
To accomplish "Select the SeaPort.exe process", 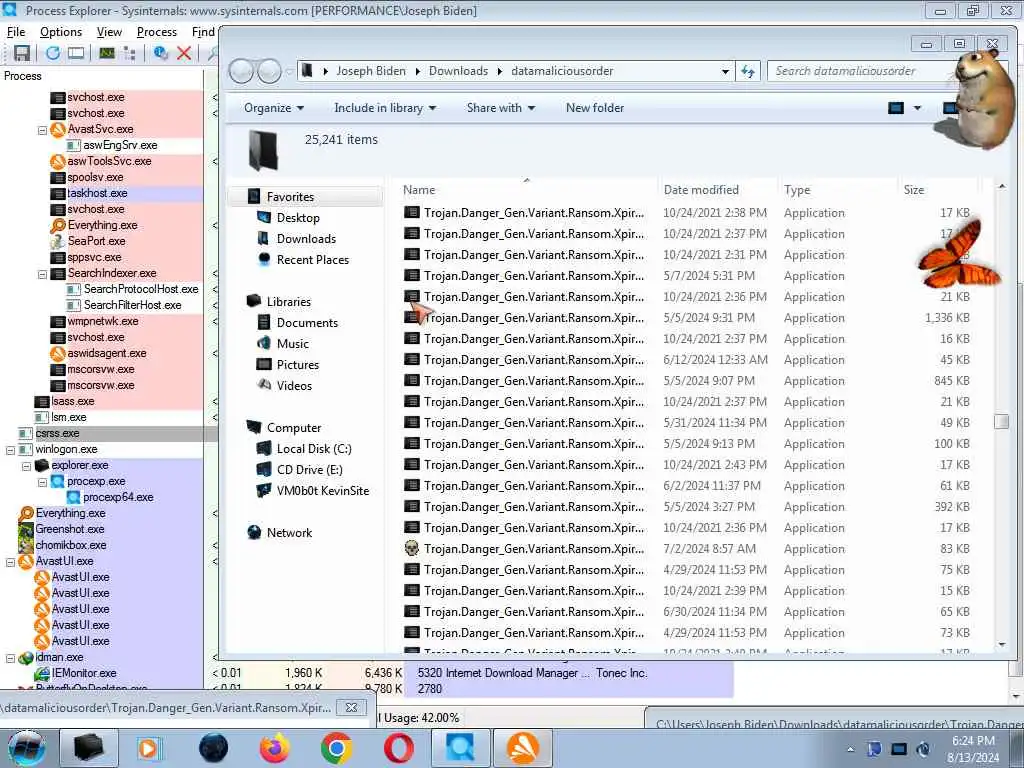I will point(96,241).
